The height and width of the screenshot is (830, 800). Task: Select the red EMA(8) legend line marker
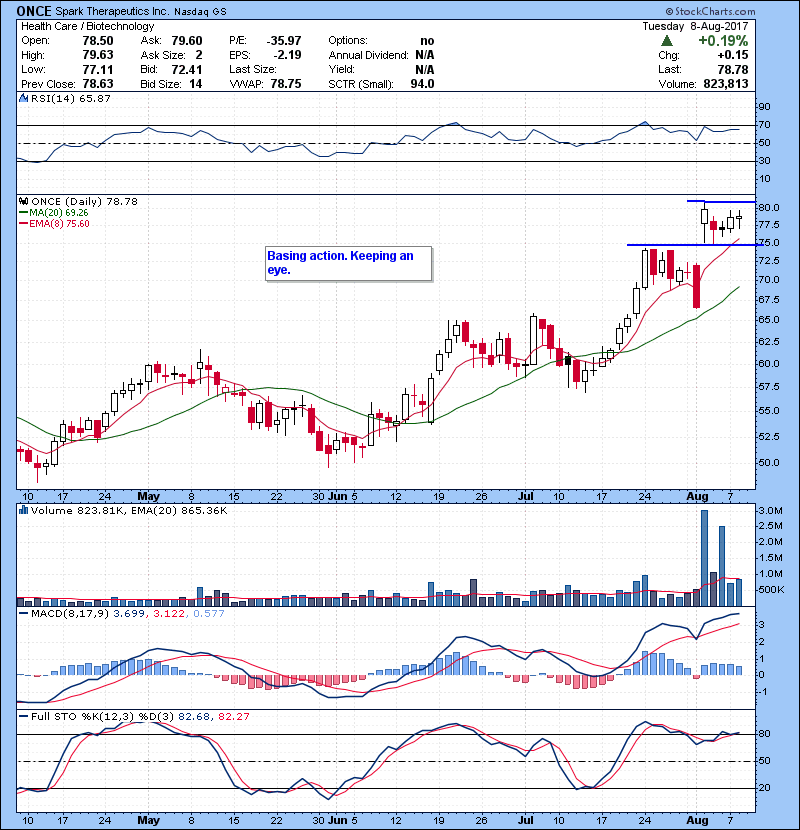(x=23, y=223)
